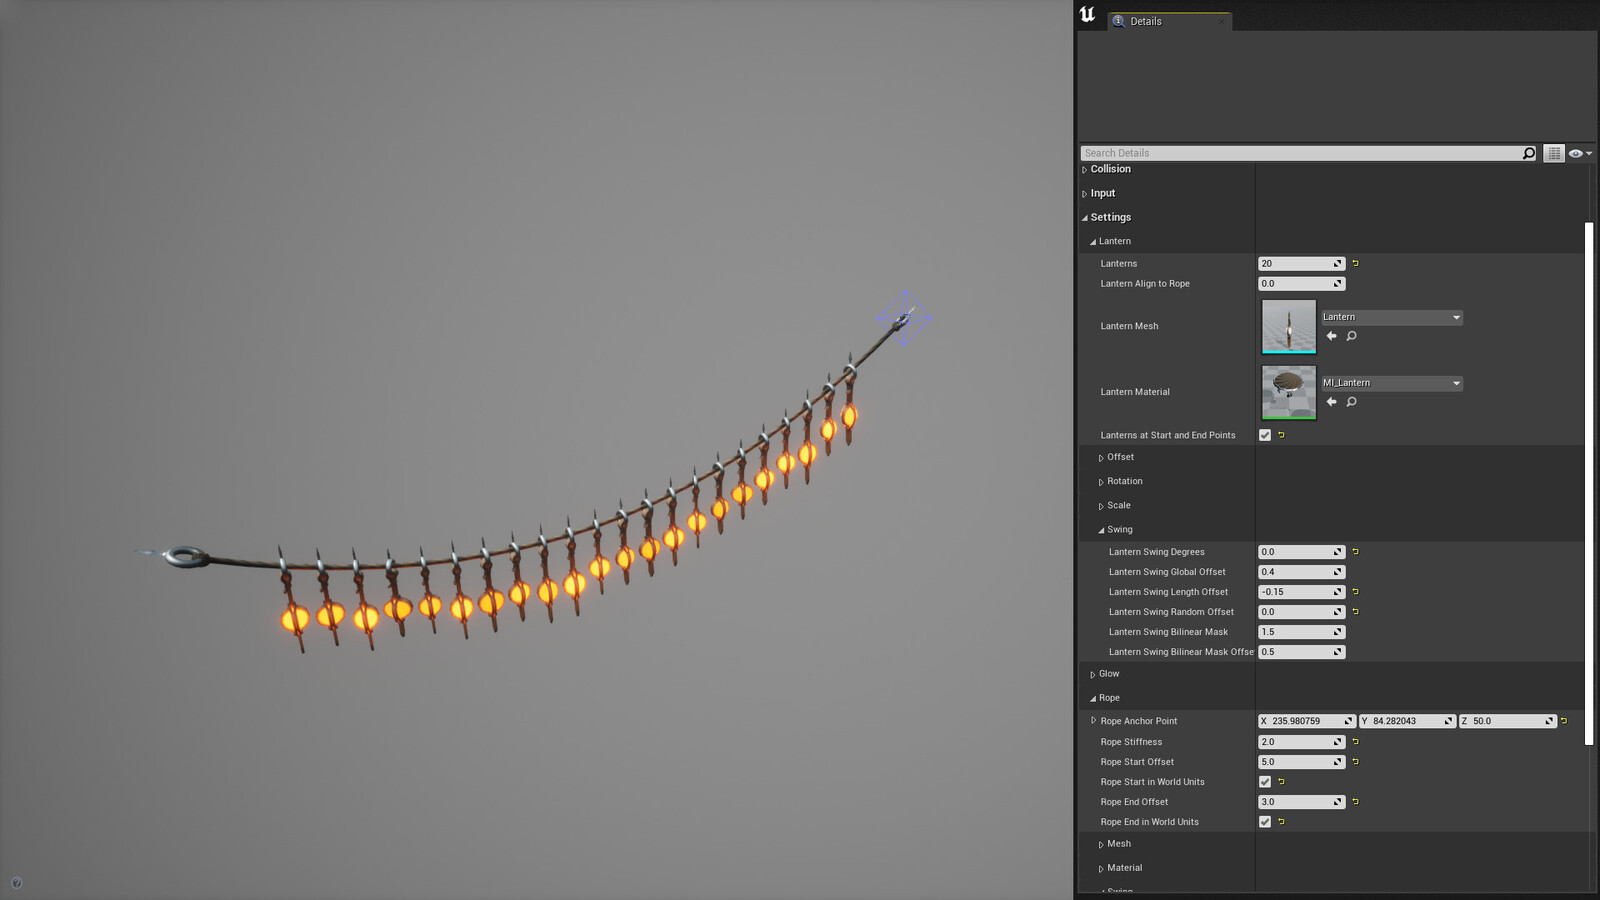Click the eye display-filter icon in Details panel

[1575, 153]
